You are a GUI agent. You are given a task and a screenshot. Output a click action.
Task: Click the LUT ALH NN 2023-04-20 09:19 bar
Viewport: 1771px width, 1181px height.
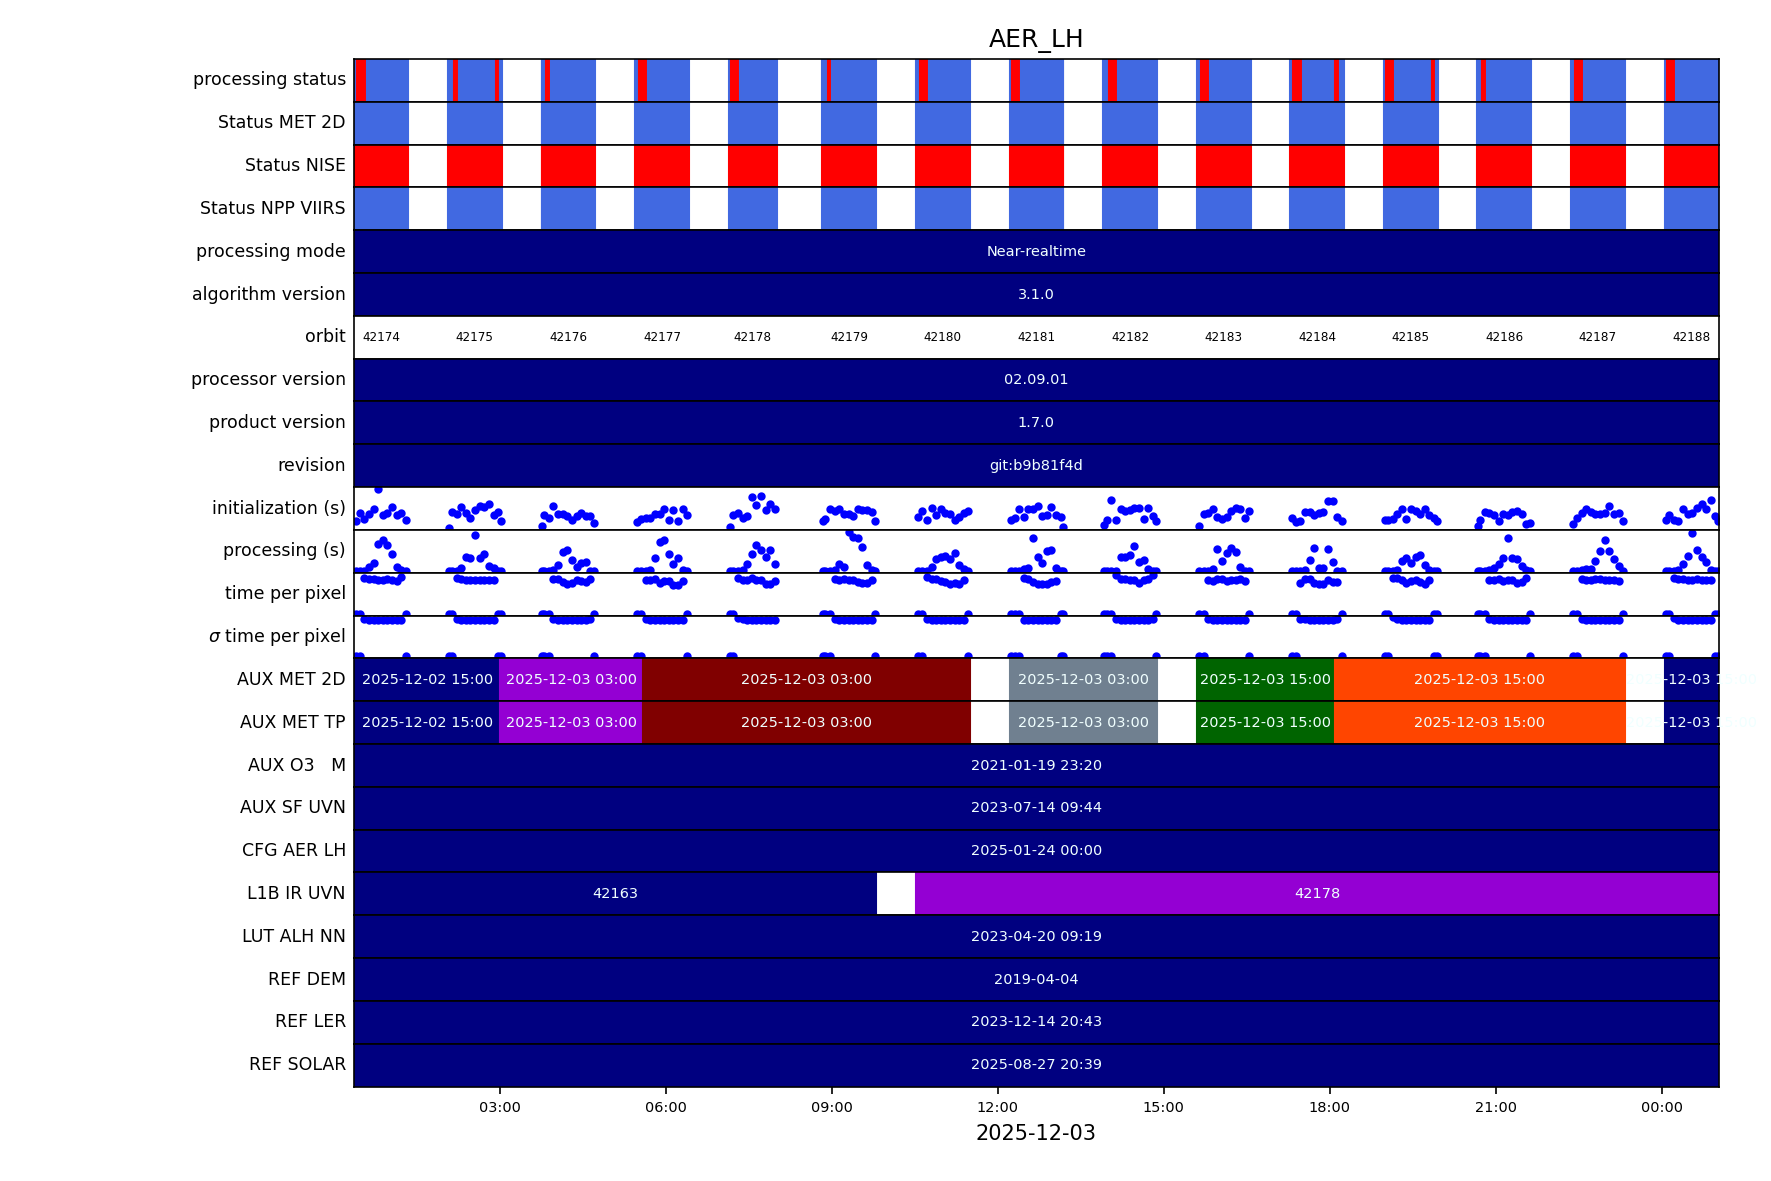[x=1036, y=936]
